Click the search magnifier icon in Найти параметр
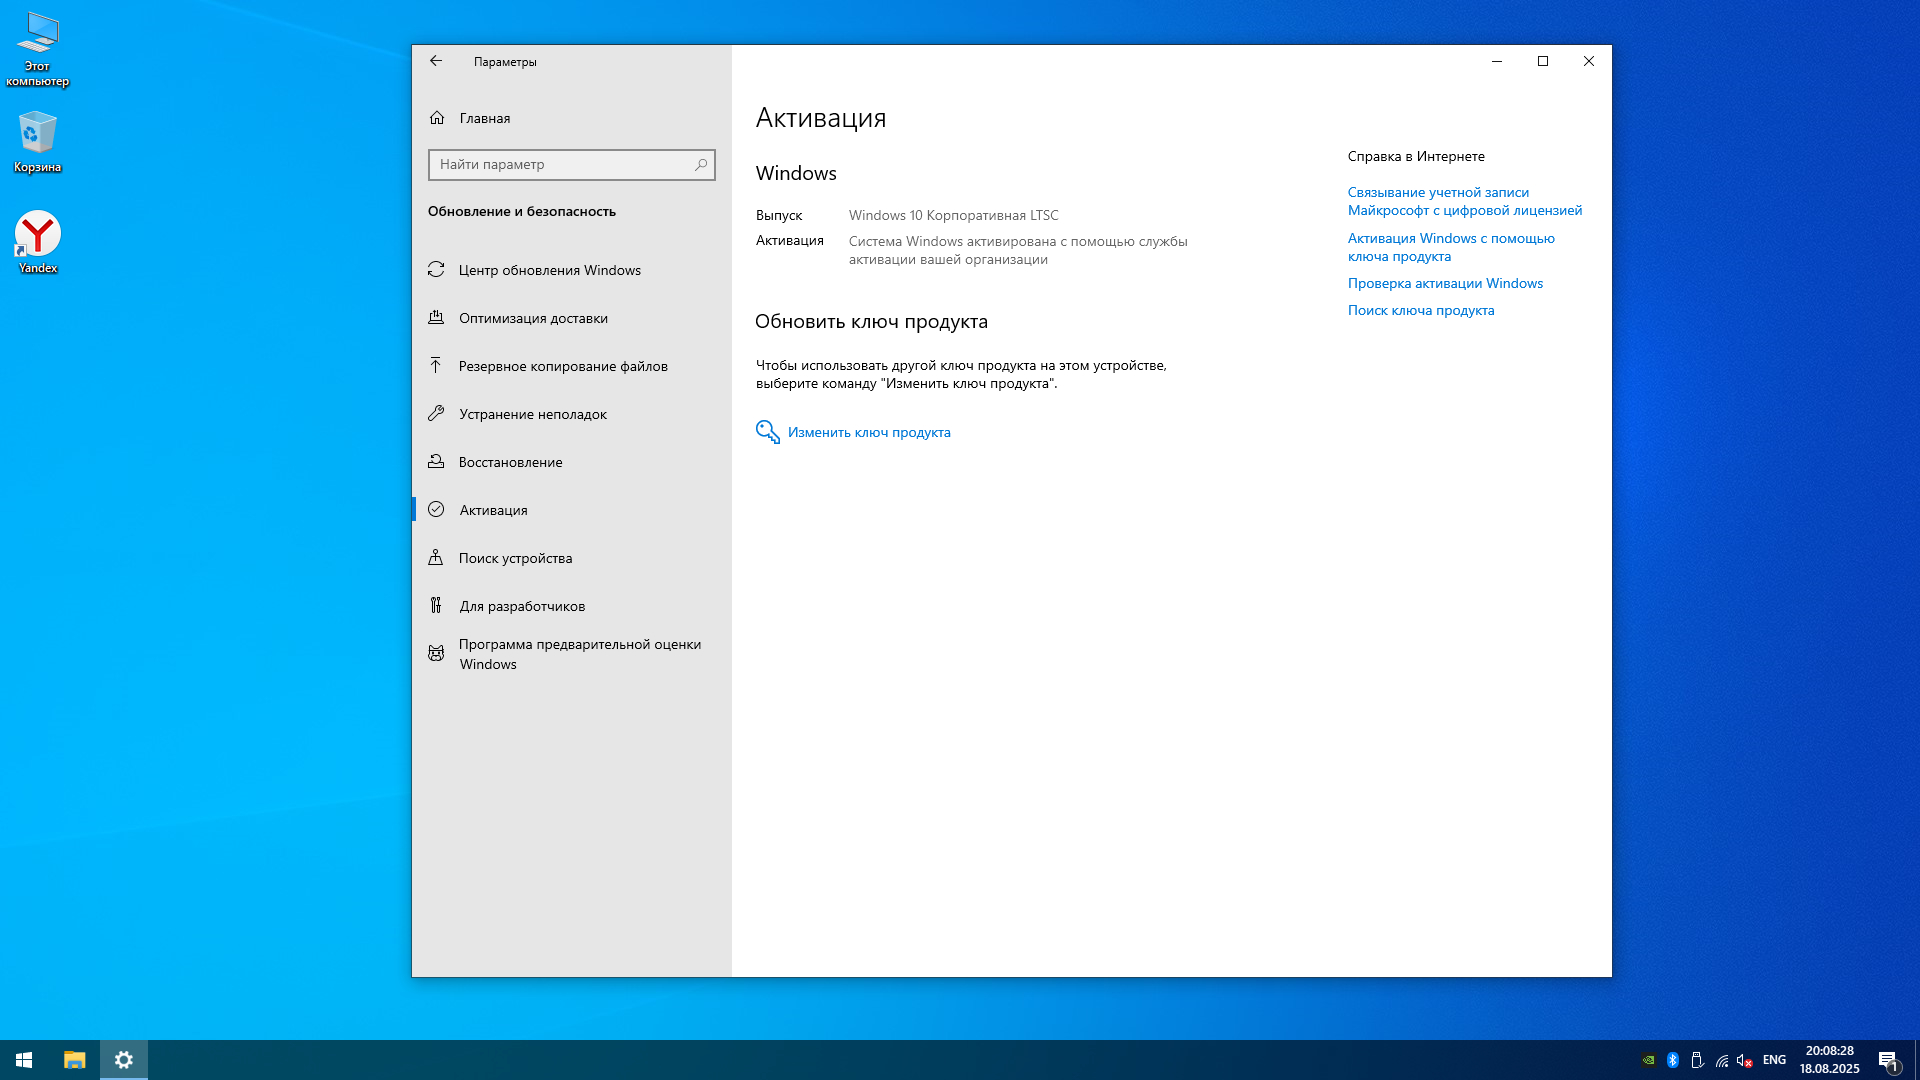 pos(701,165)
